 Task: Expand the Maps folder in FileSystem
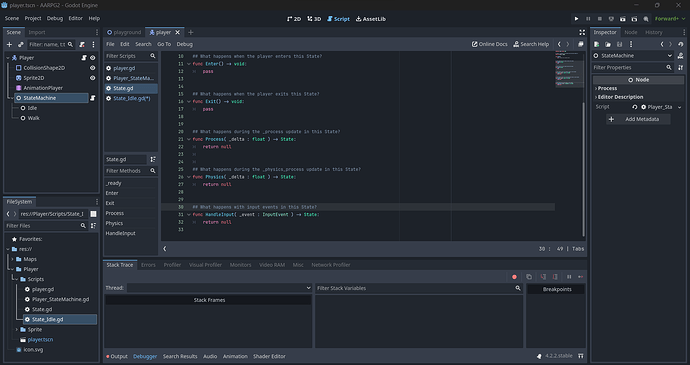(13, 259)
